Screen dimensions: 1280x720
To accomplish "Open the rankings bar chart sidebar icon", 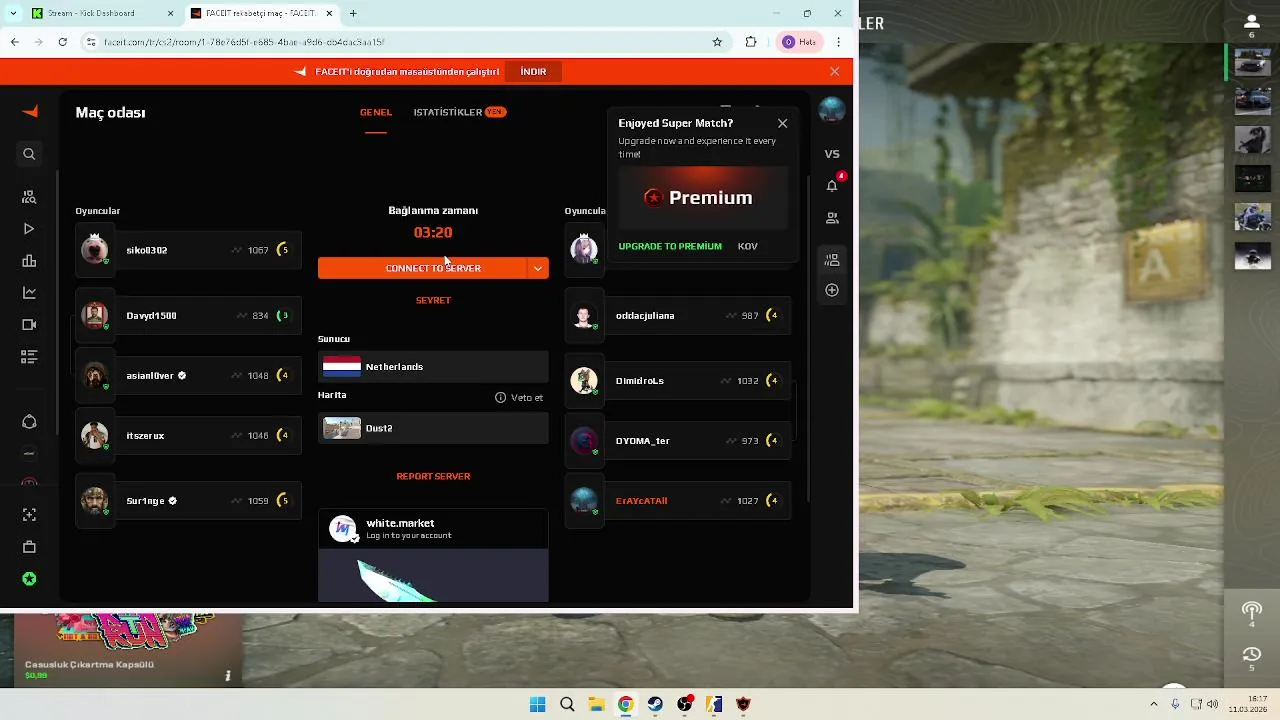I will 29,261.
